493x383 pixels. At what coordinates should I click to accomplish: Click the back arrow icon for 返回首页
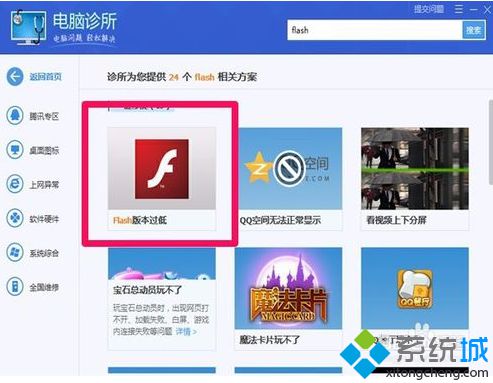click(15, 77)
